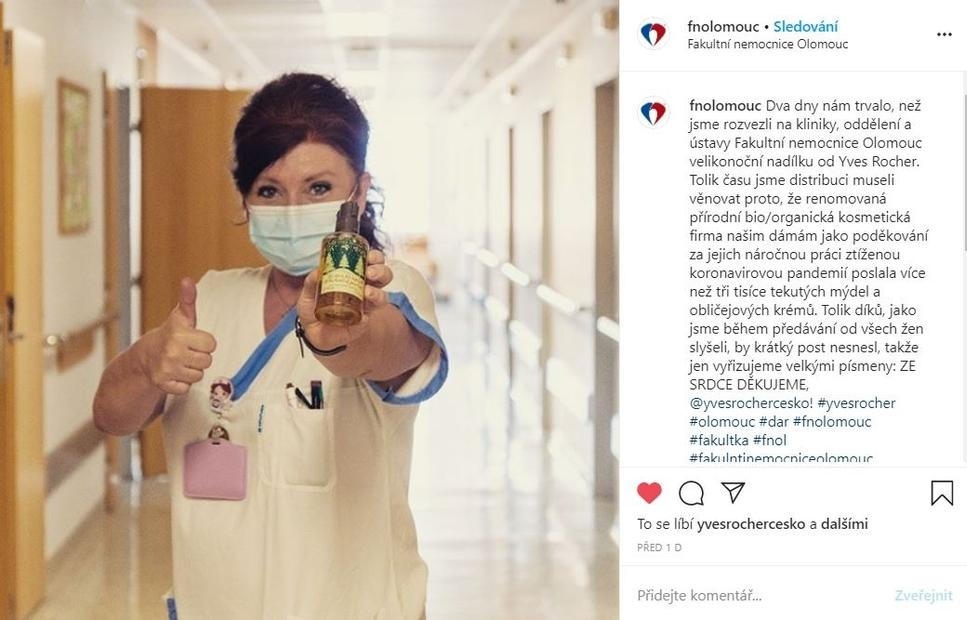Save the post with the bookmark icon
967x620 pixels.
click(x=942, y=493)
